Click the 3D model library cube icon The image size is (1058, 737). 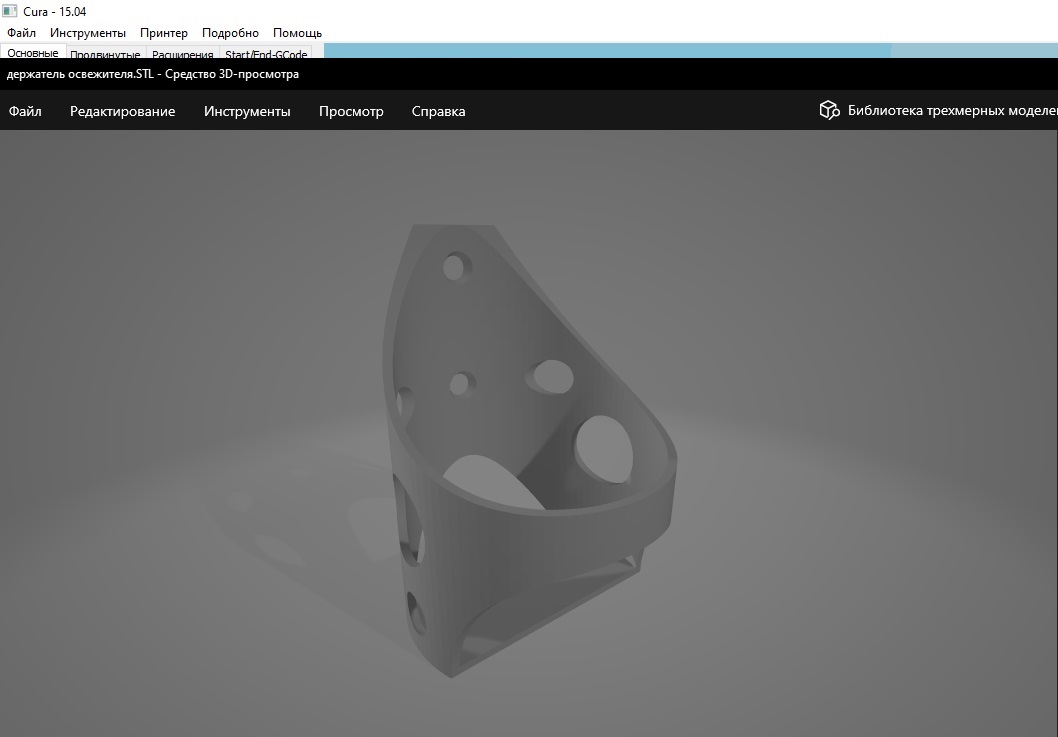[829, 110]
